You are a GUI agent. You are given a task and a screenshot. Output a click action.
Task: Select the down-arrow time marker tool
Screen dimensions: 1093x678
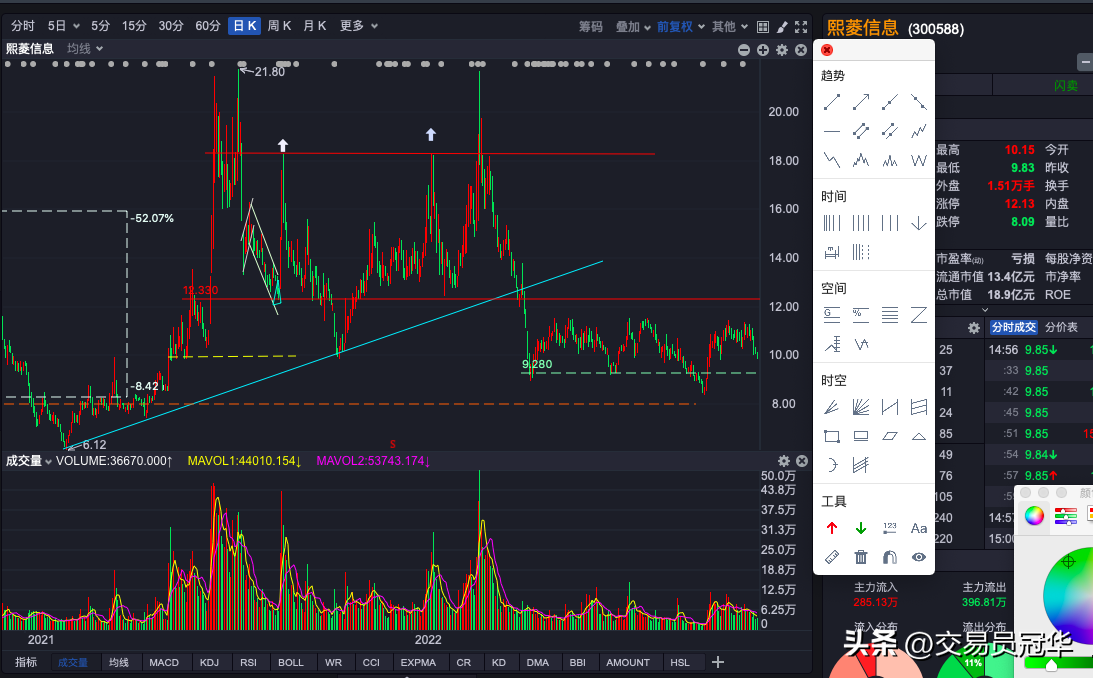[919, 223]
